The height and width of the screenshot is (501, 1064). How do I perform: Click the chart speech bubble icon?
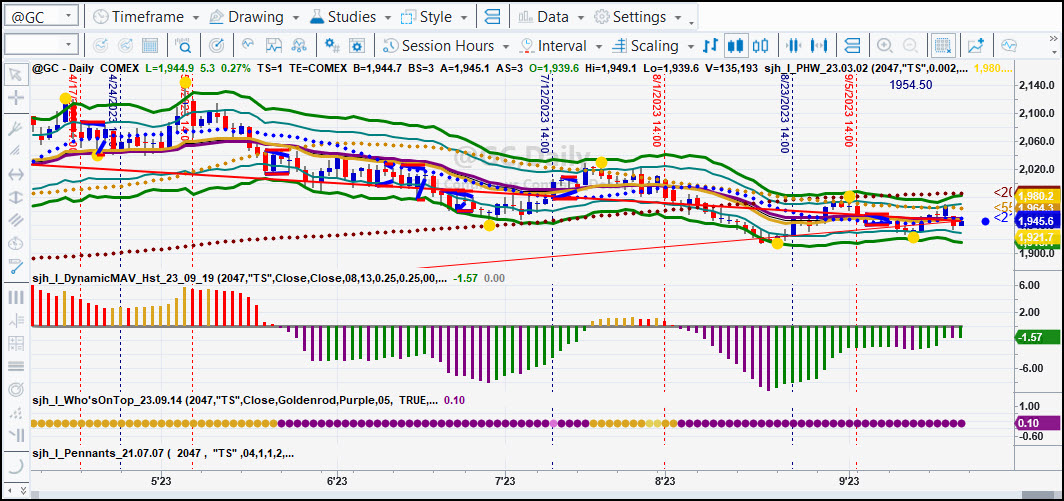1009,46
